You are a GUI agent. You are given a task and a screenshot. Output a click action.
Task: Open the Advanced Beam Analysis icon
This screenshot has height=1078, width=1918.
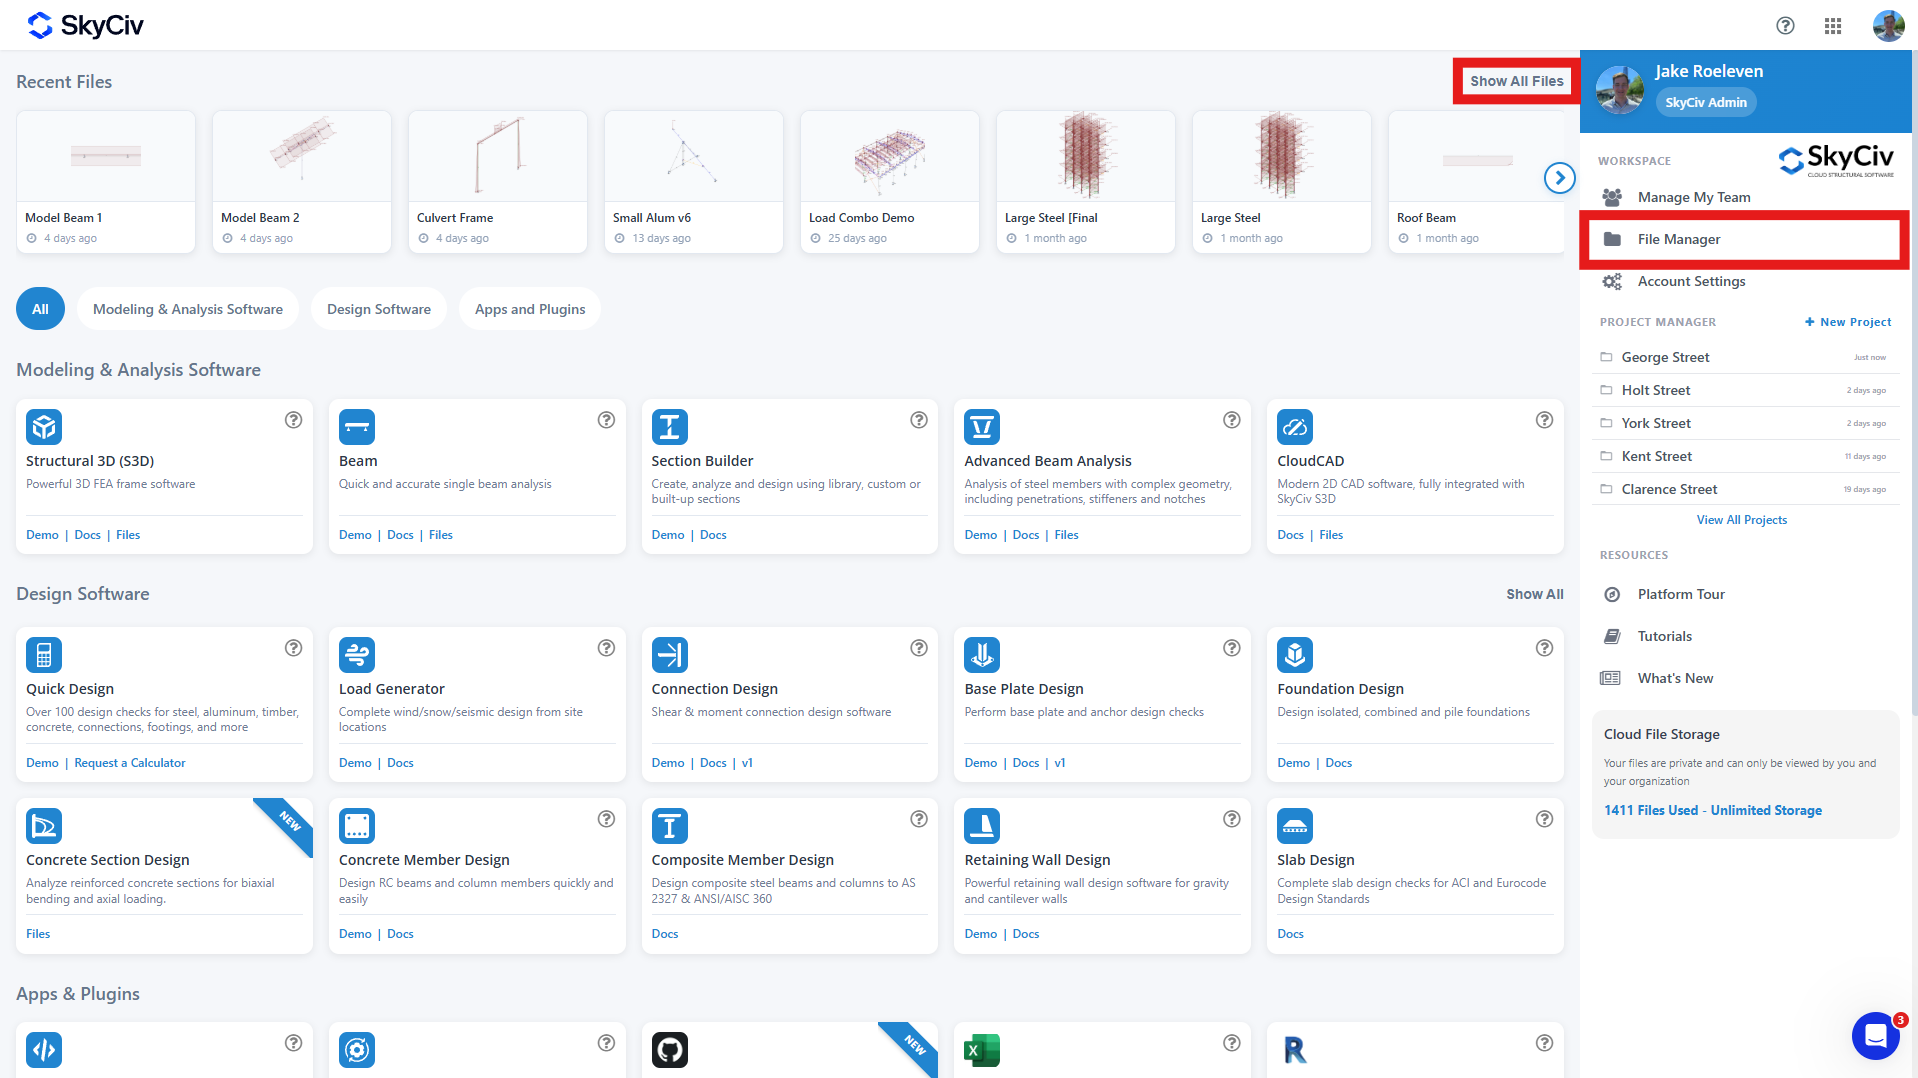coord(982,427)
